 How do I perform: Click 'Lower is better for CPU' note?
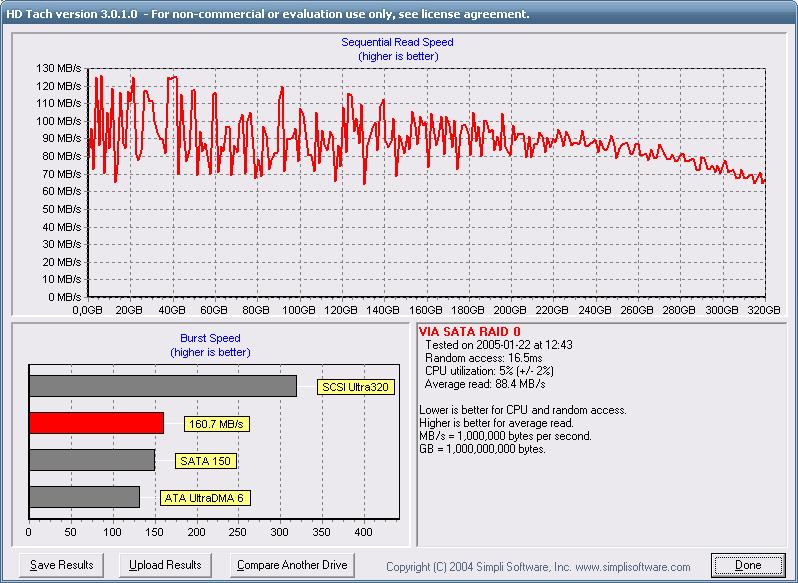[x=523, y=410]
